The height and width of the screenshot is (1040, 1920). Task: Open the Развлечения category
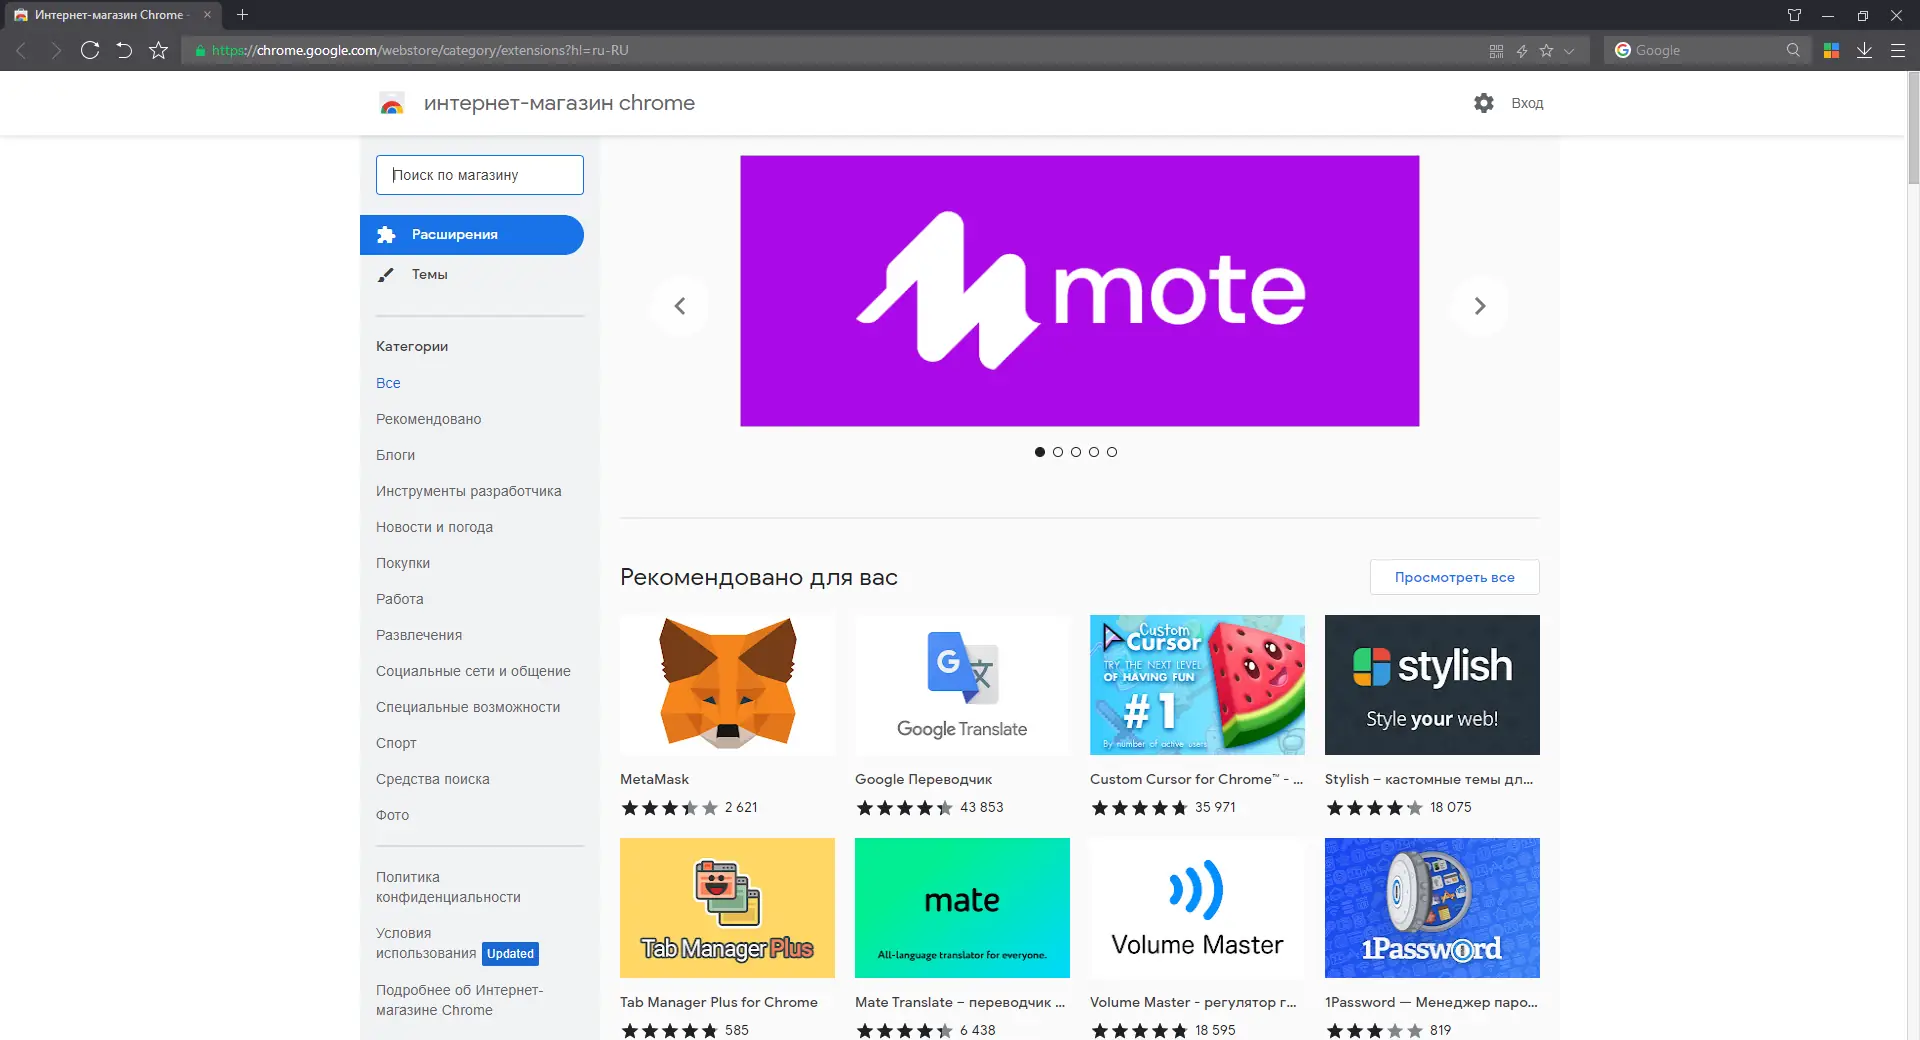click(x=419, y=635)
